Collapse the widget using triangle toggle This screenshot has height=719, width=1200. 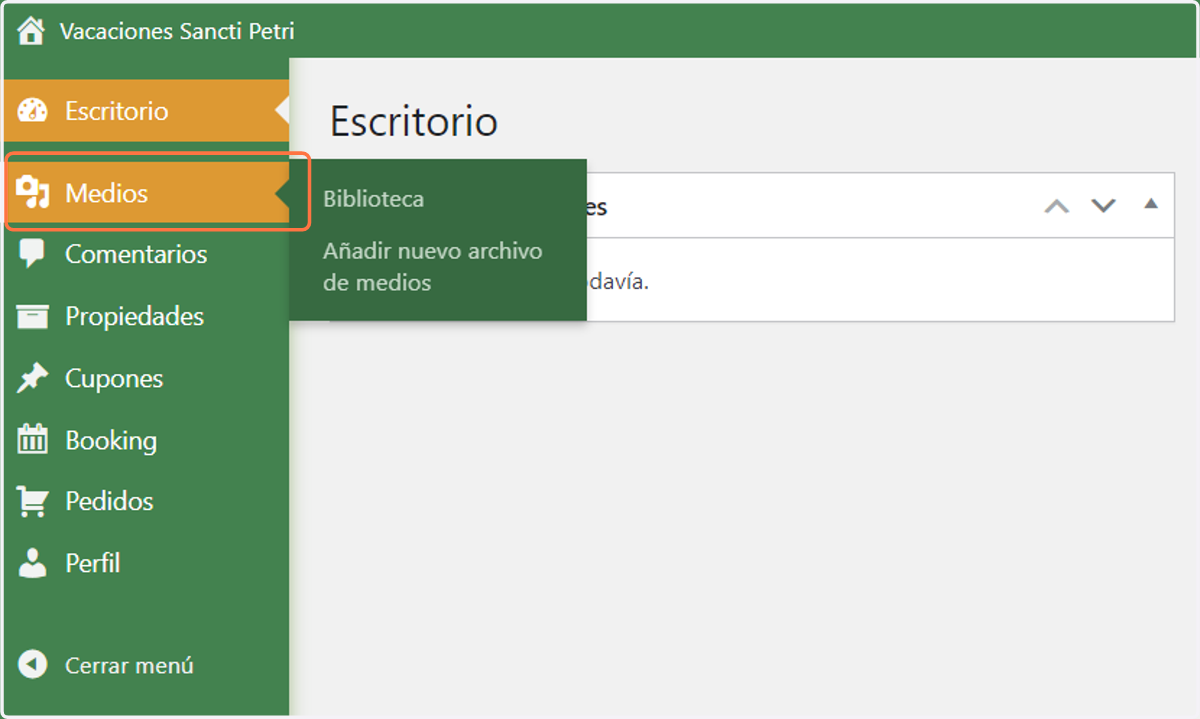tap(1151, 203)
